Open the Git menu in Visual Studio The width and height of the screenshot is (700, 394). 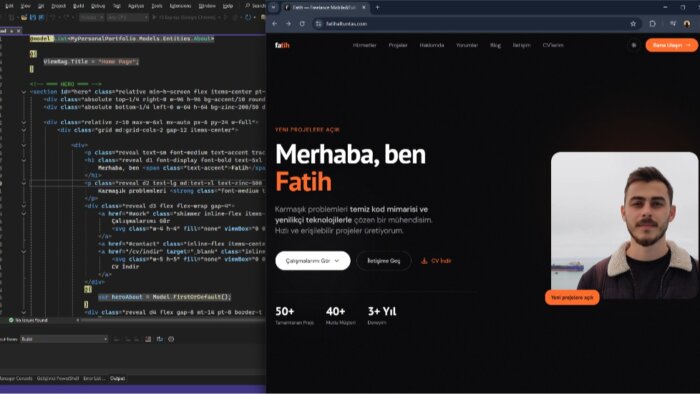41,6
